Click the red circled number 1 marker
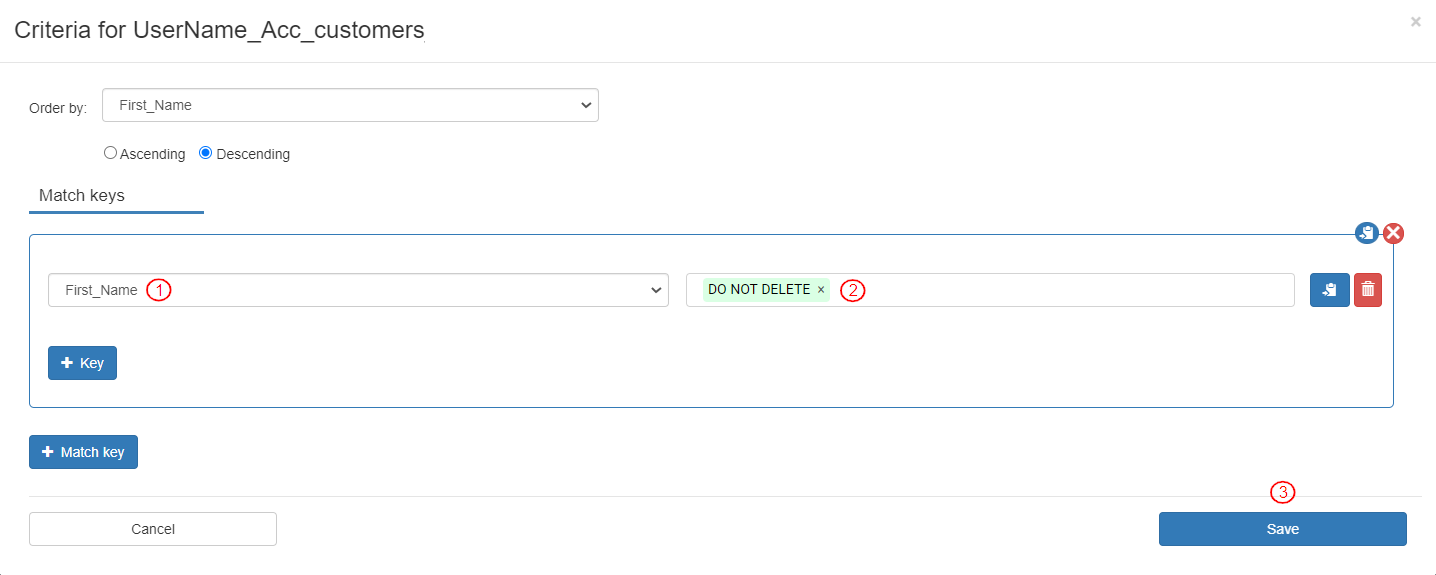The image size is (1436, 575). point(159,290)
